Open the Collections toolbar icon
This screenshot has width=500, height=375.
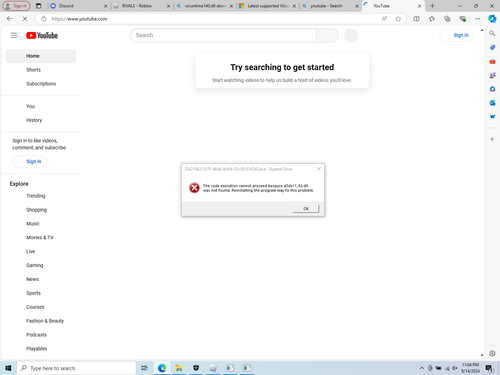tap(447, 19)
